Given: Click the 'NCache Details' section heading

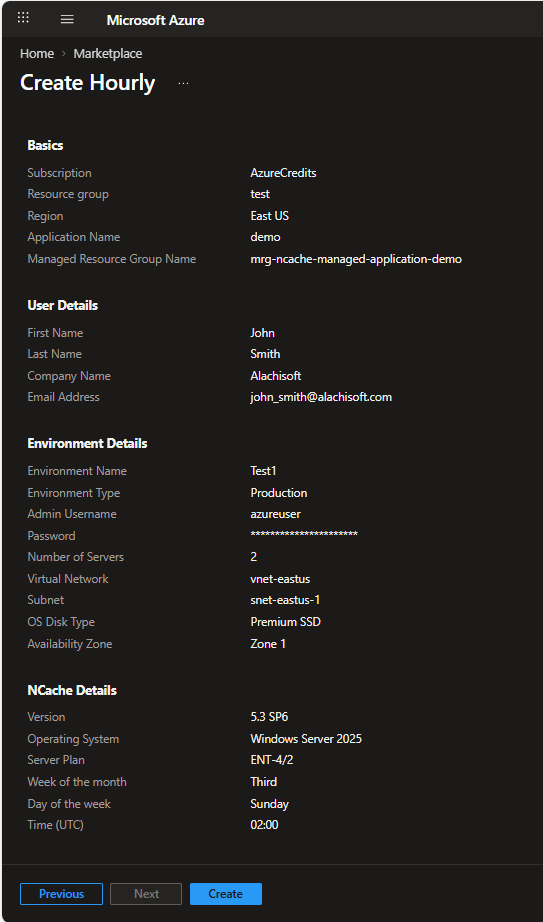Looking at the screenshot, I should point(72,690).
